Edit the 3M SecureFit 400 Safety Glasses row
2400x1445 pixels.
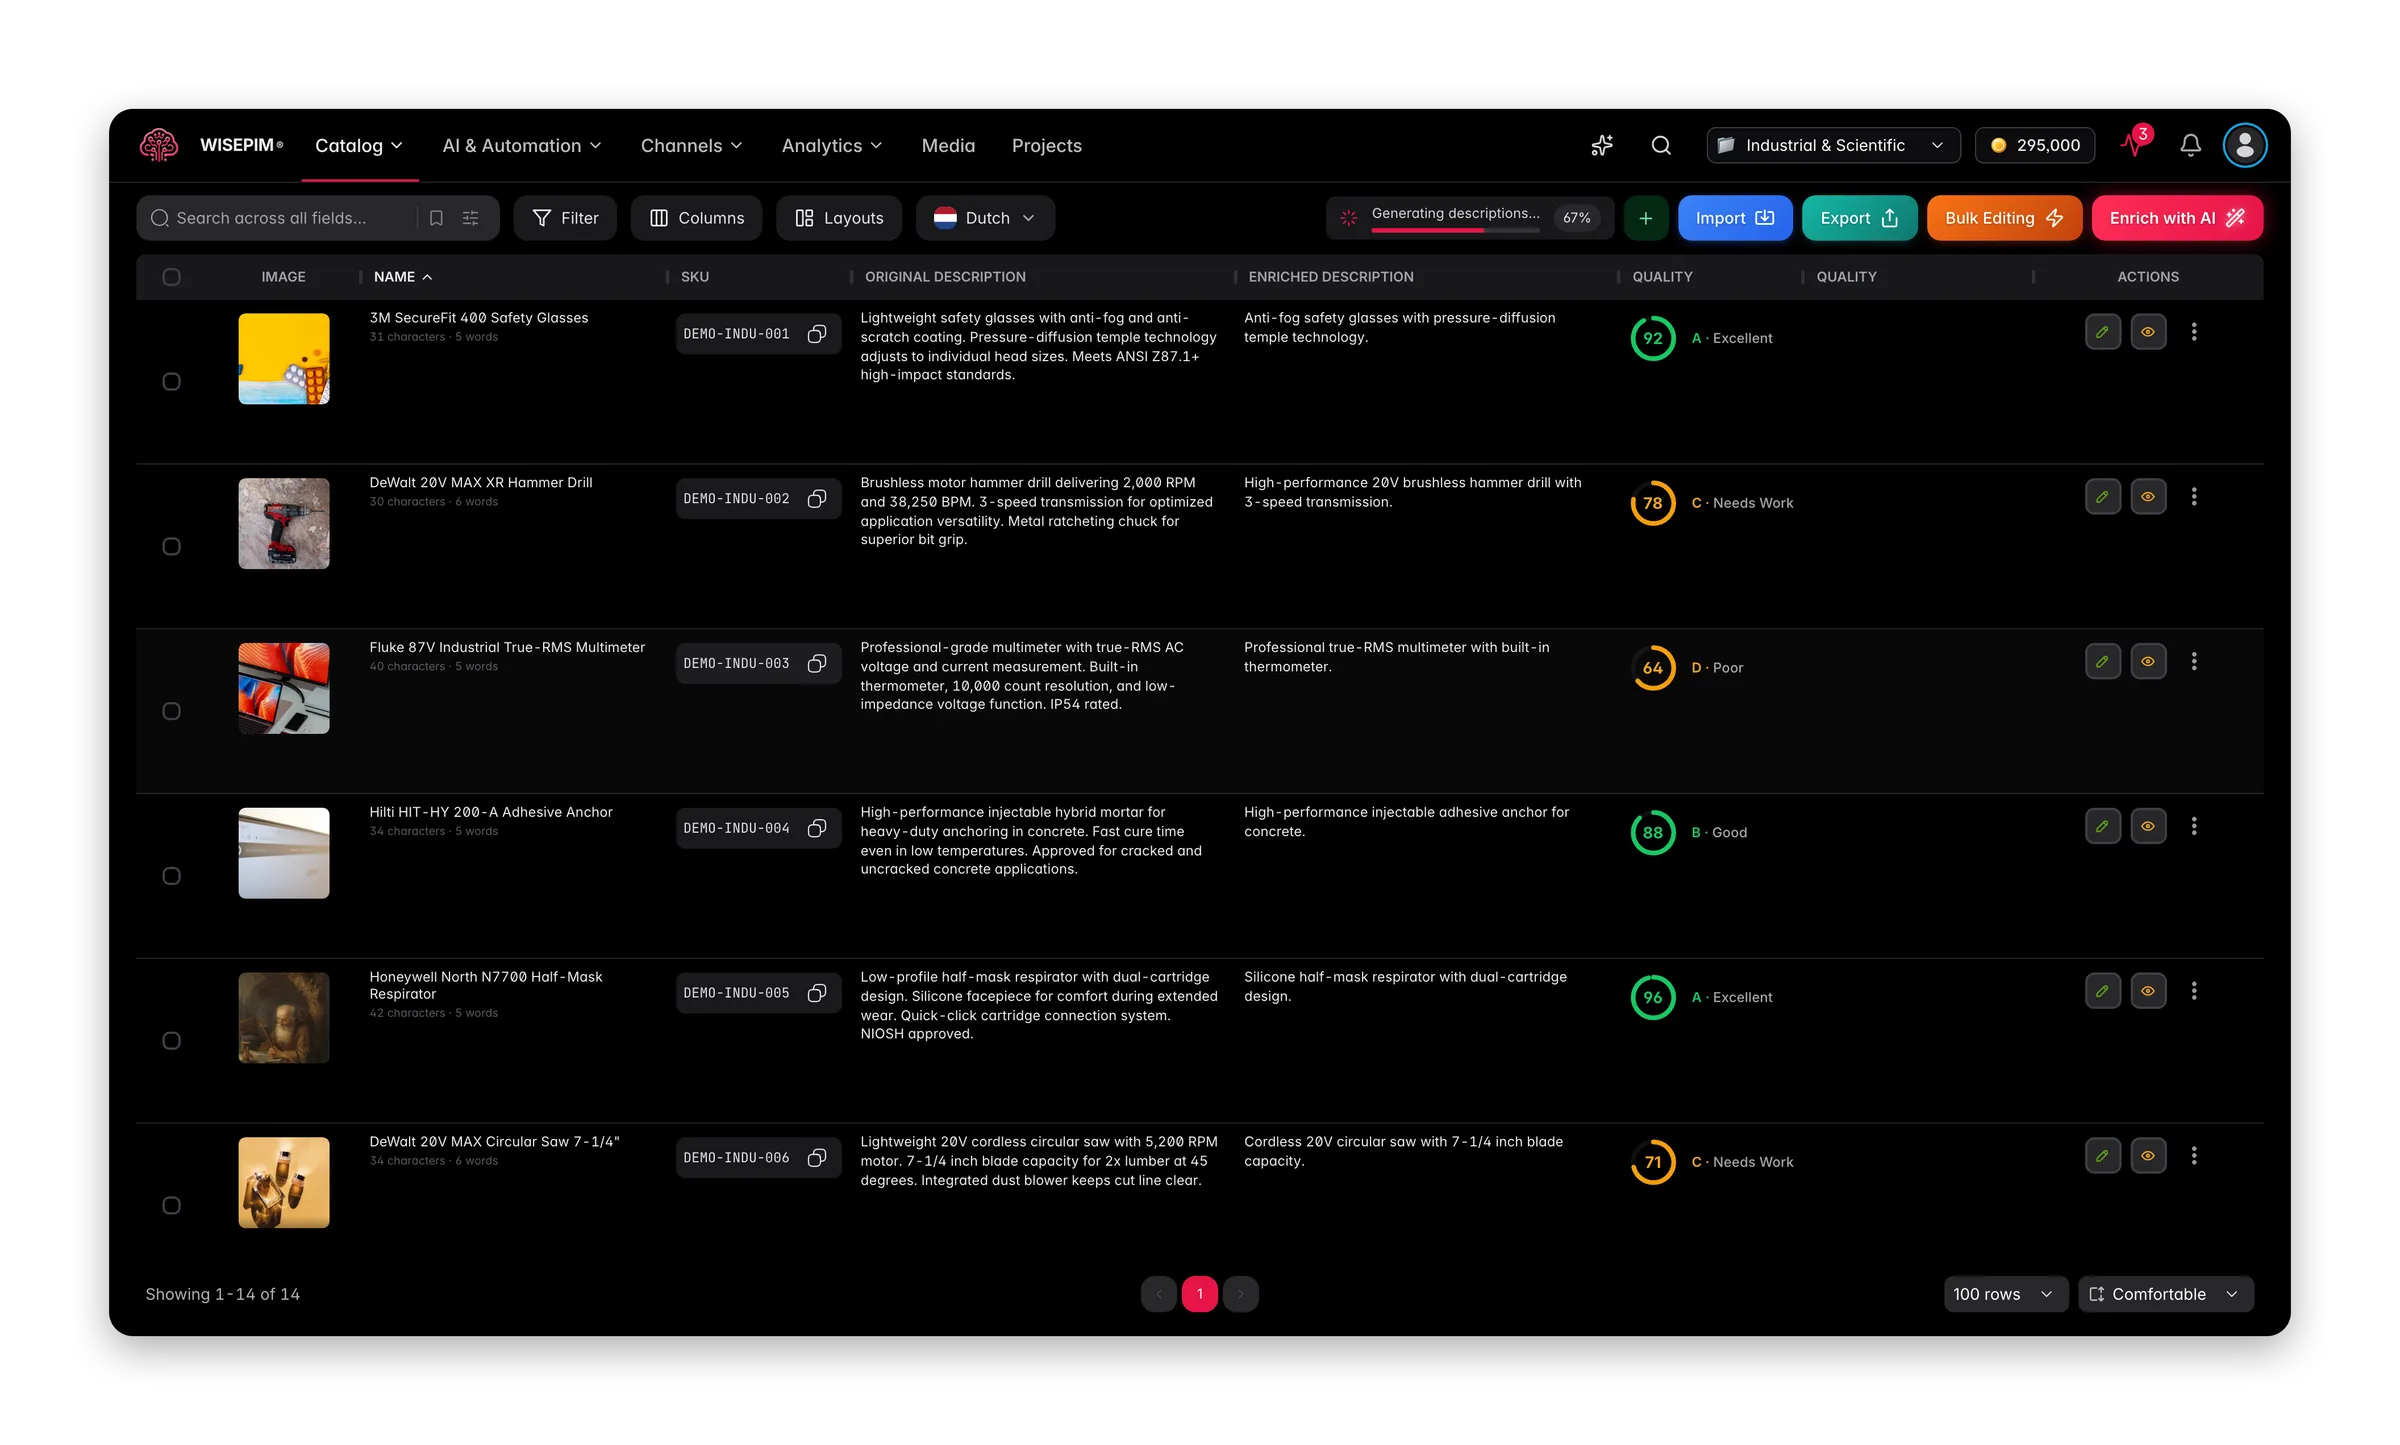(2103, 332)
